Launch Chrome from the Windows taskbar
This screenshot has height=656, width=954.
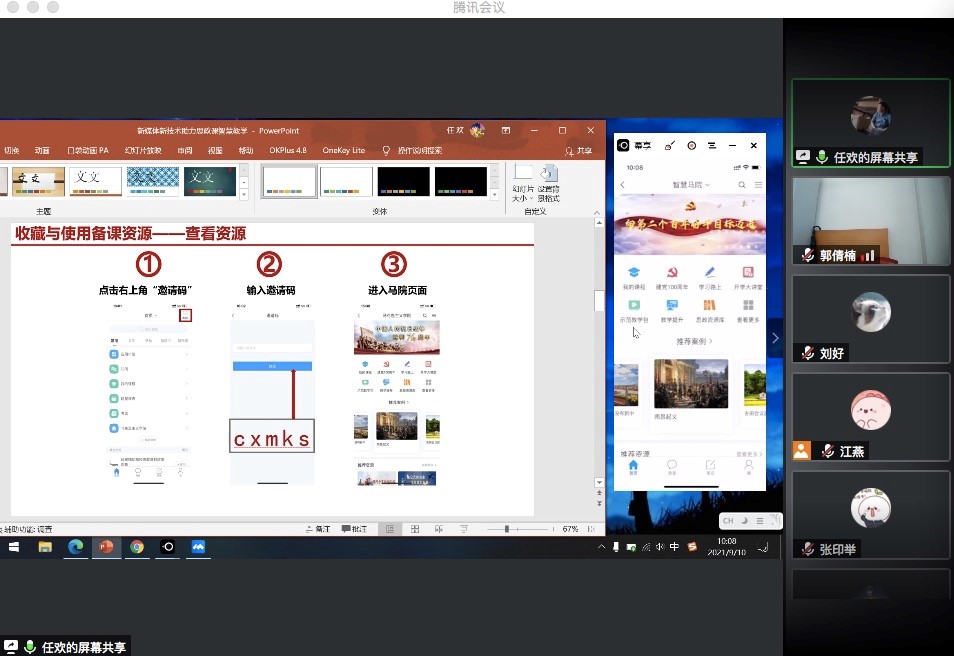point(137,547)
